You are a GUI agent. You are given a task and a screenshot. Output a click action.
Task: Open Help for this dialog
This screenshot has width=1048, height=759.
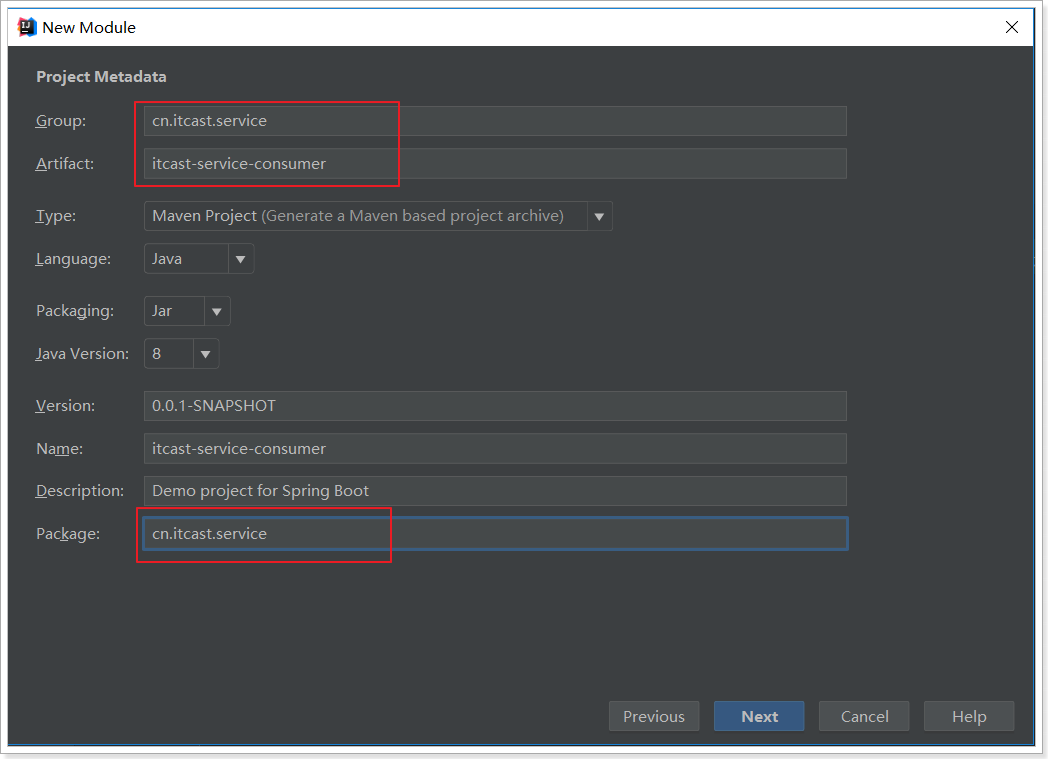point(969,716)
